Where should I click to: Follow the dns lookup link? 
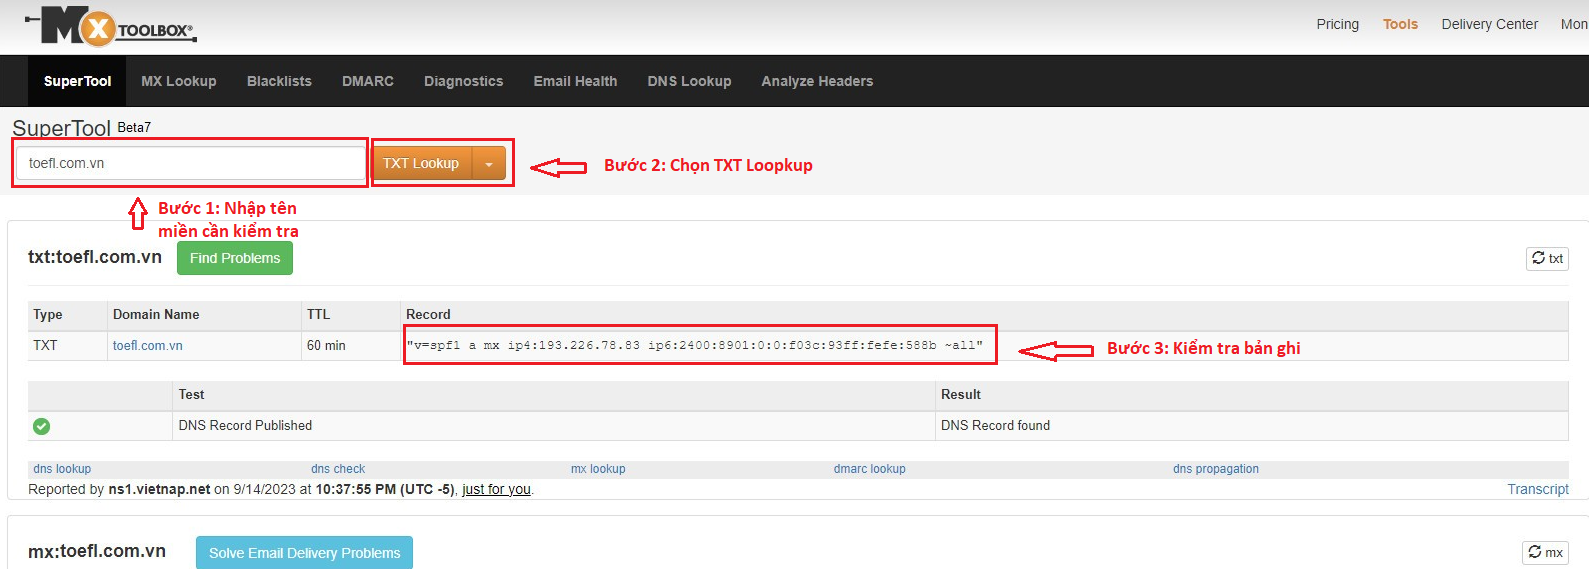click(62, 469)
